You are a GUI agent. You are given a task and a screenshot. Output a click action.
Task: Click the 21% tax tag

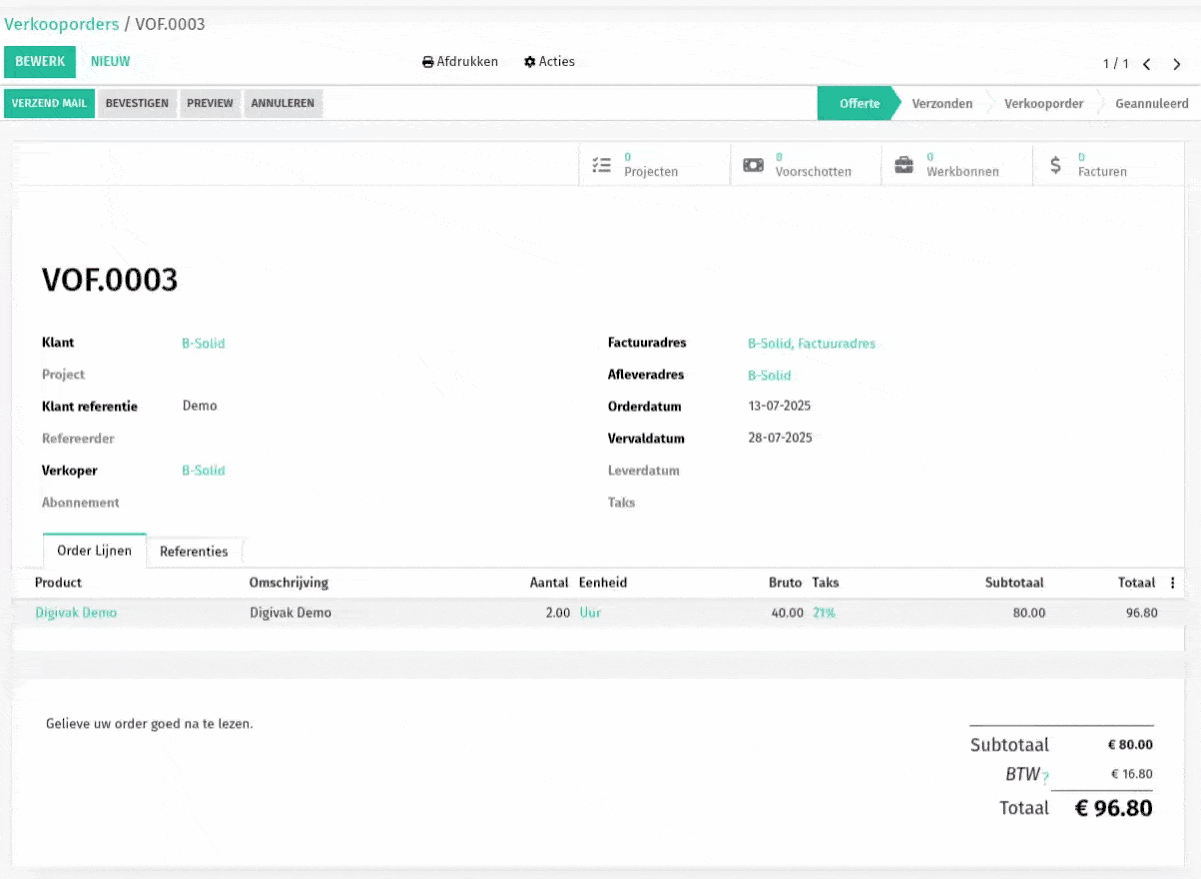point(823,612)
